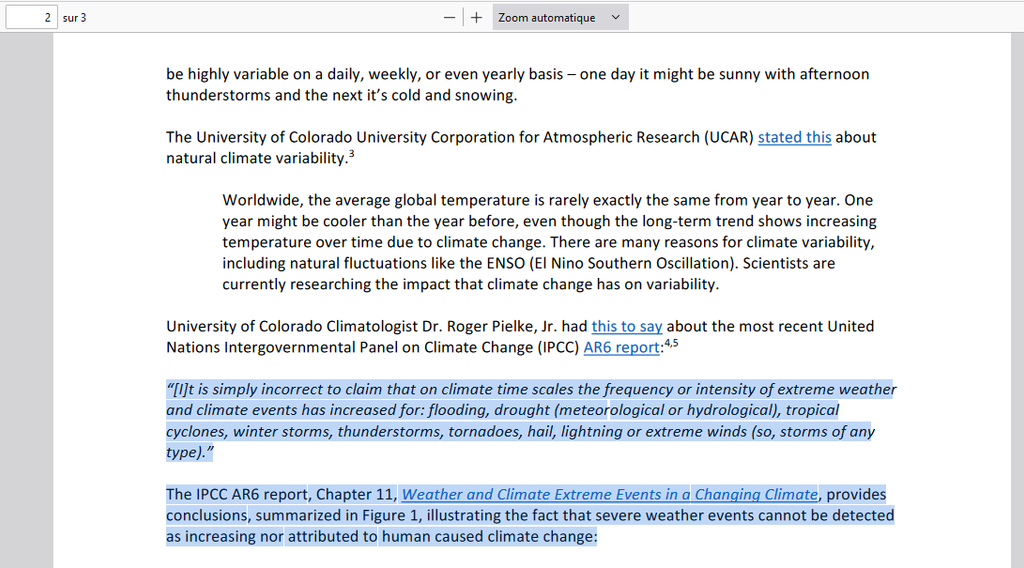
Task: Click the indented quote starting with "Worldwide"
Action: point(548,242)
